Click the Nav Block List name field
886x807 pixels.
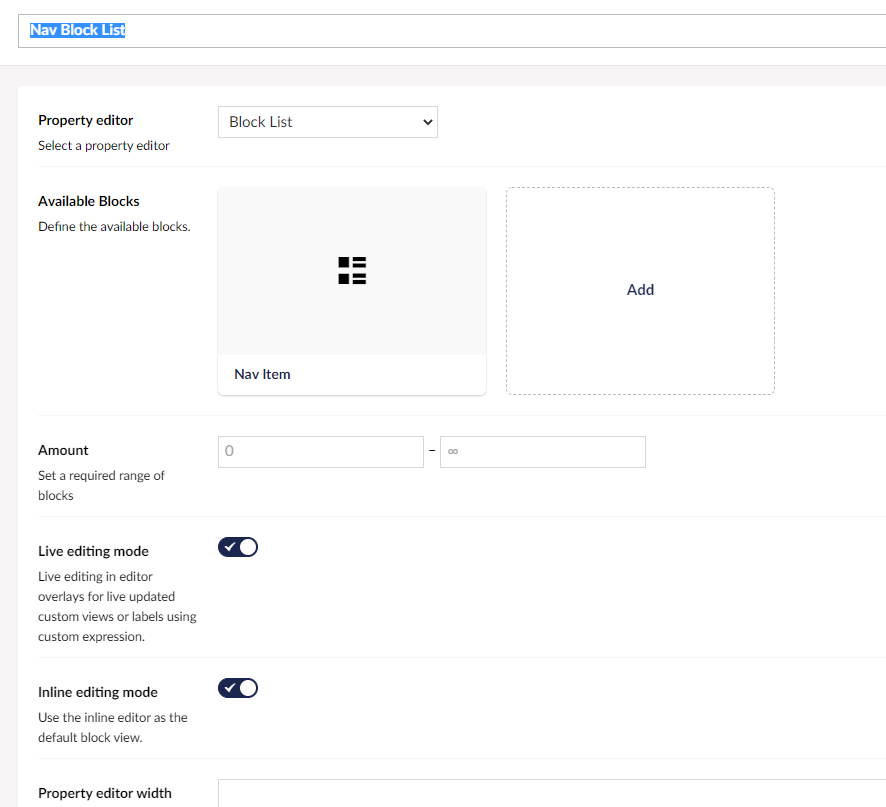[452, 31]
